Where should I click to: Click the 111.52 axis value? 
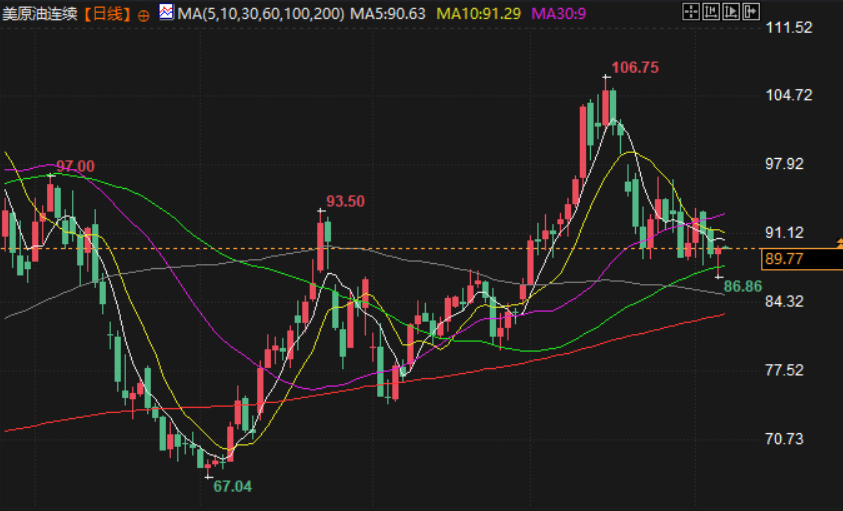pyautogui.click(x=789, y=27)
